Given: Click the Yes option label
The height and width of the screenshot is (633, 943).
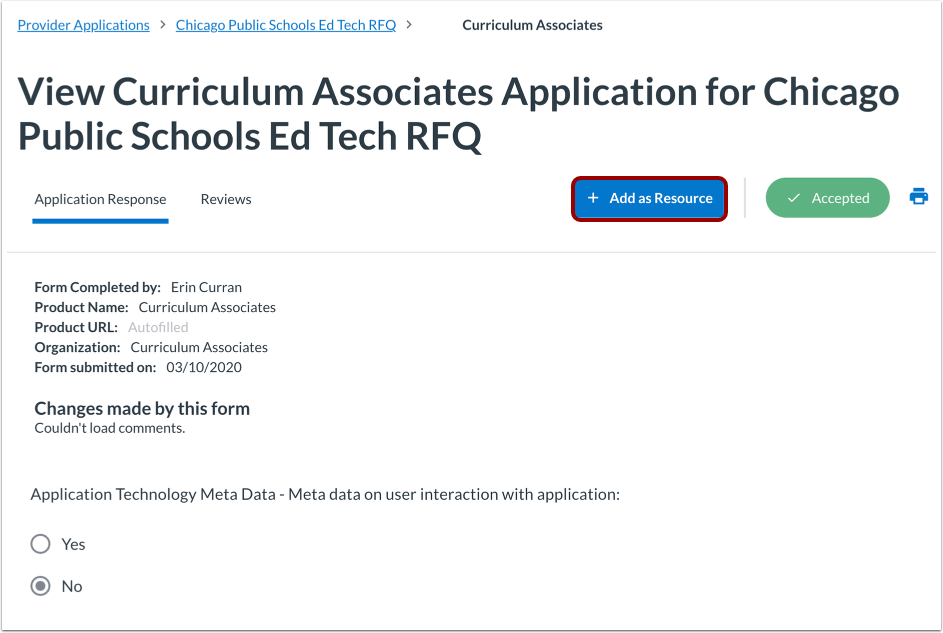Looking at the screenshot, I should tap(73, 545).
